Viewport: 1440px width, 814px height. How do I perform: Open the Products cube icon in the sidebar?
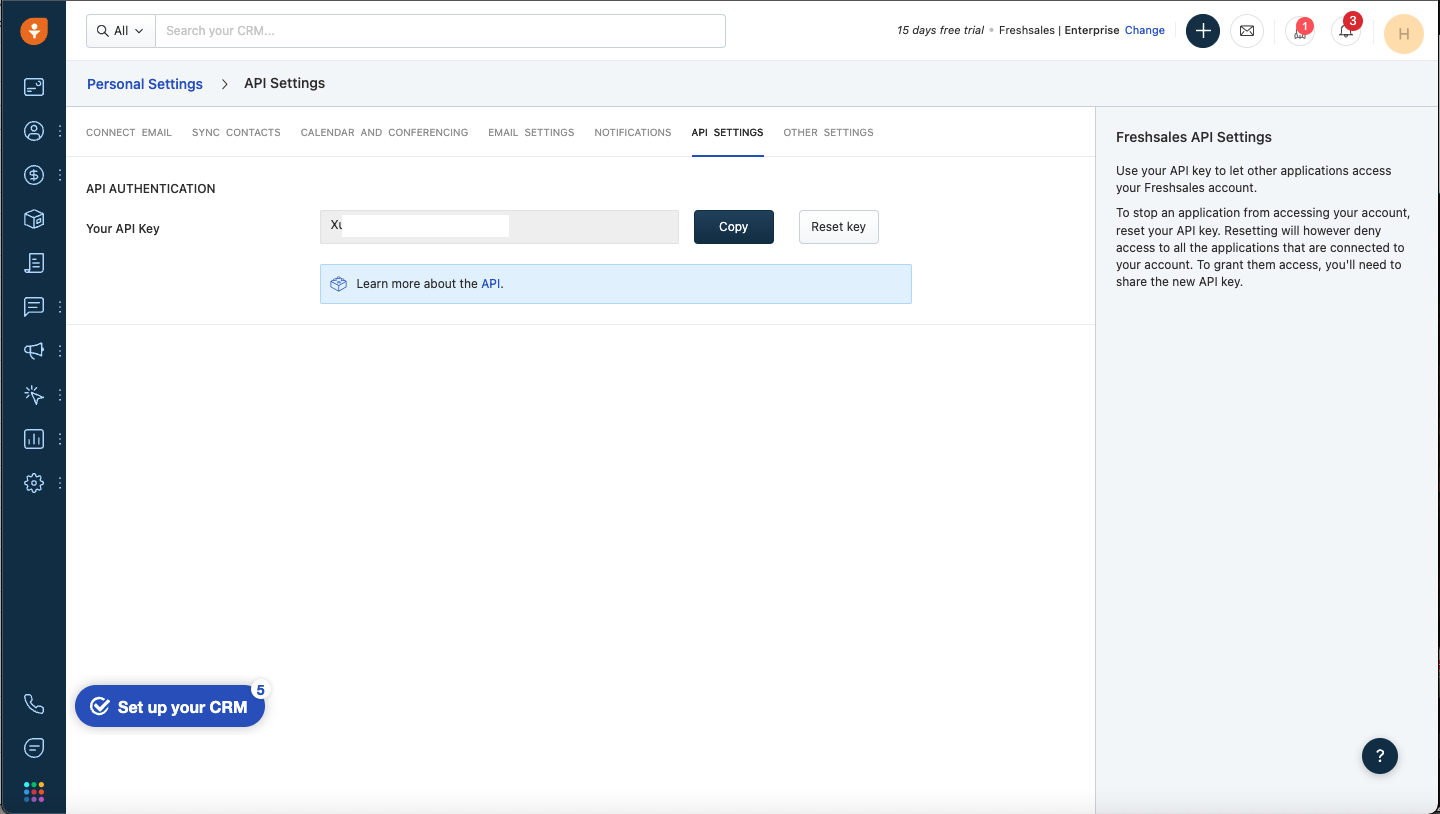tap(34, 219)
